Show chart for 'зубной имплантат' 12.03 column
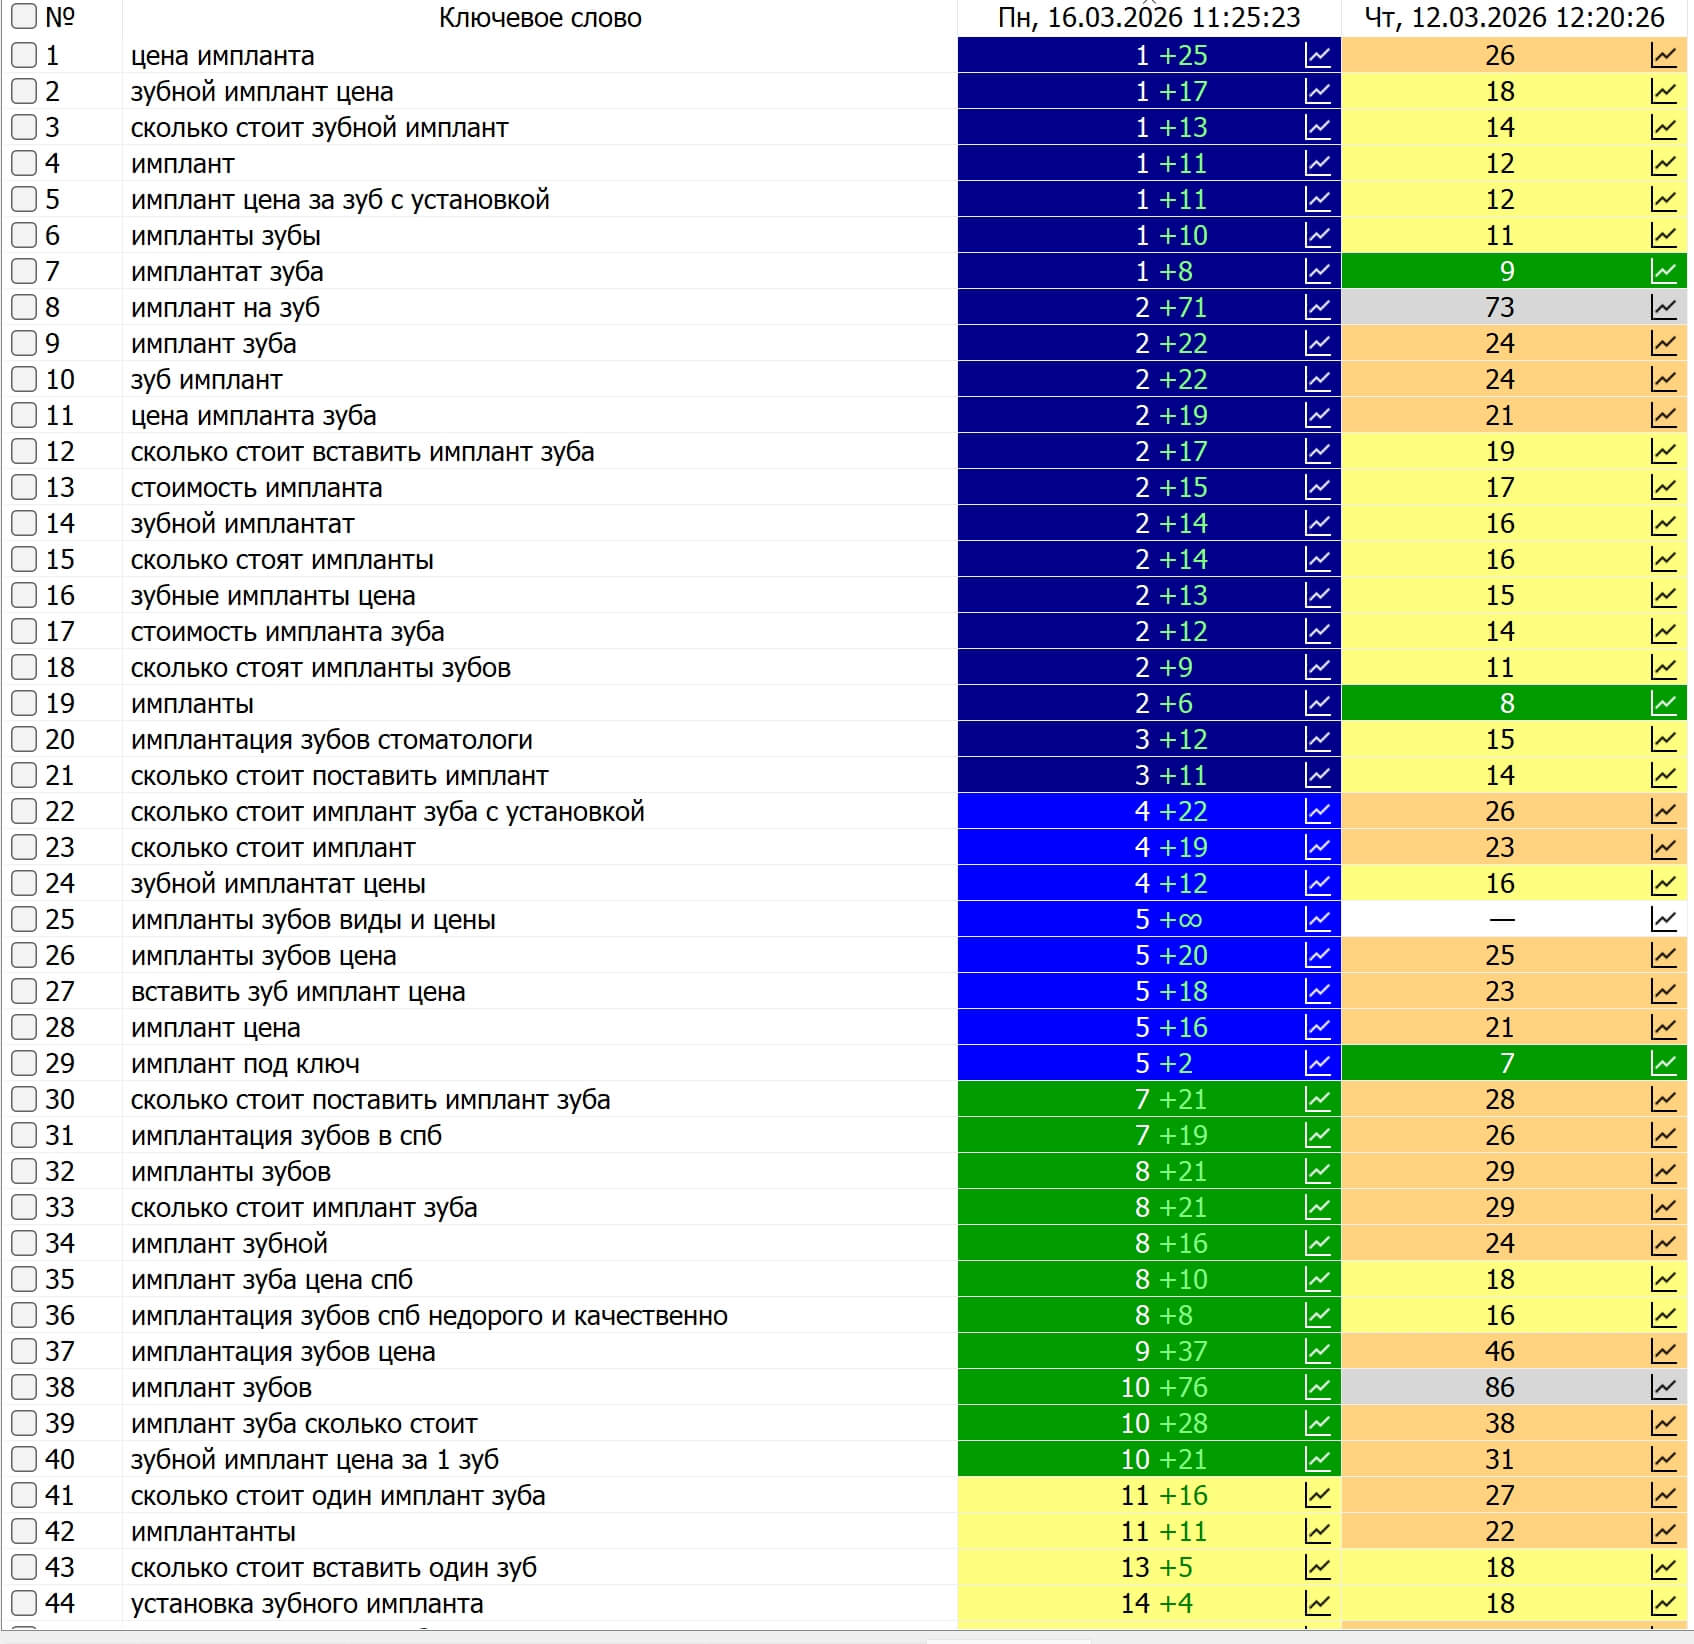The image size is (1694, 1644). [1663, 524]
